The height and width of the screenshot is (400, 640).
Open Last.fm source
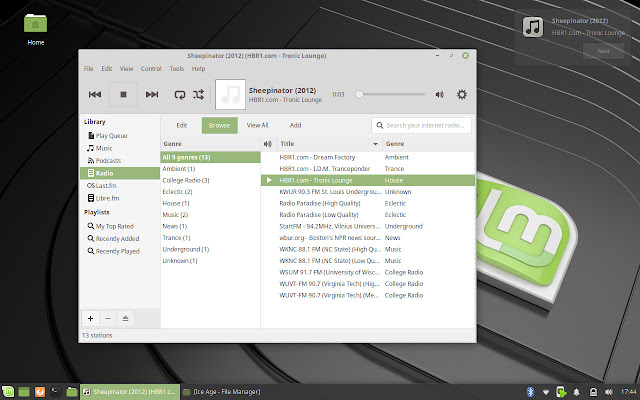coord(120,185)
